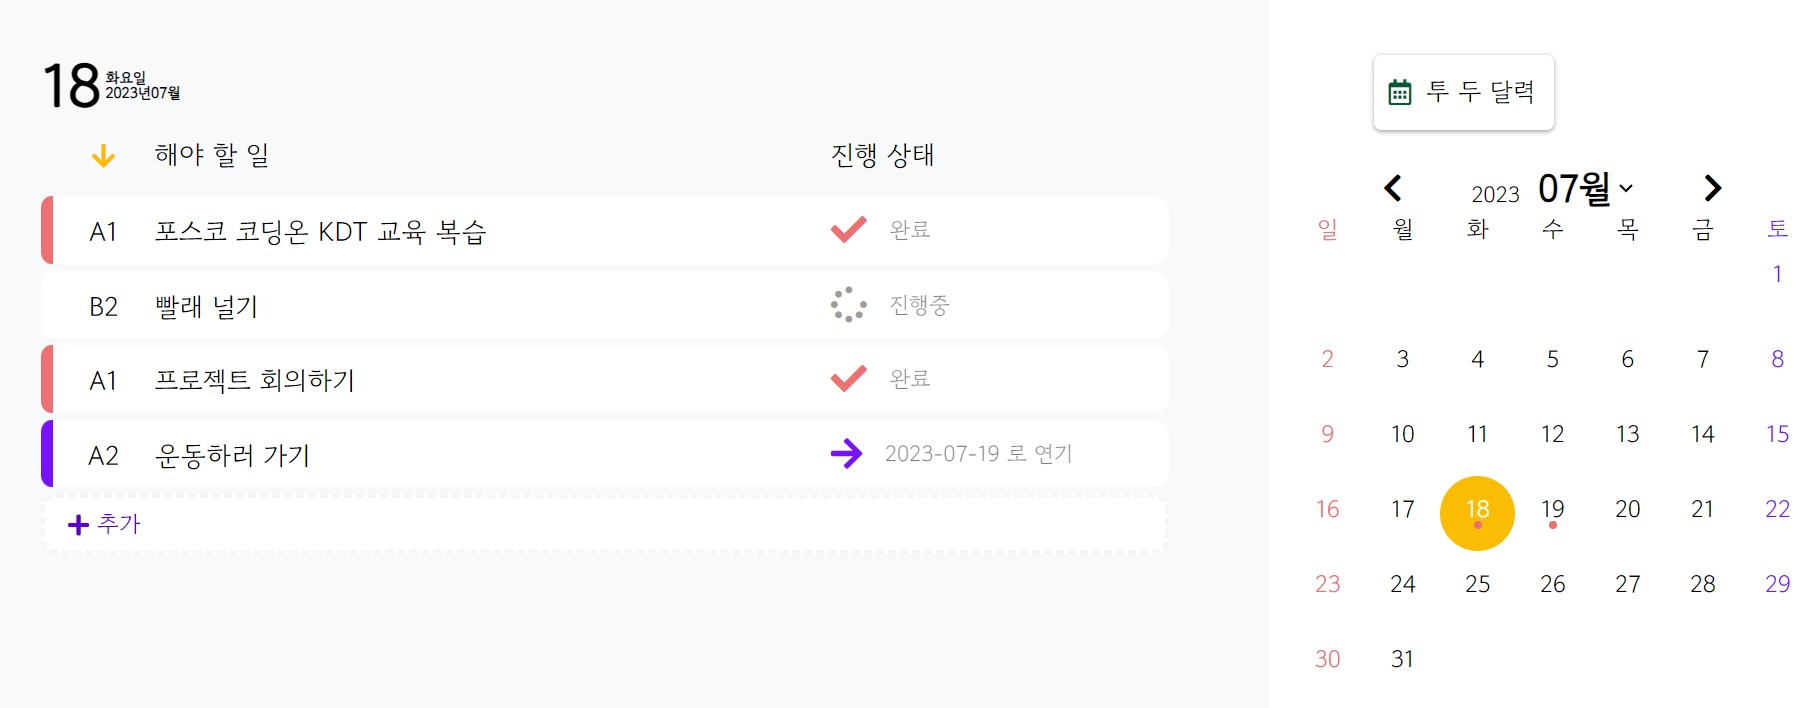Image resolution: width=1814 pixels, height=708 pixels.
Task: Click the 투 두 달력 button
Action: pos(1463,92)
